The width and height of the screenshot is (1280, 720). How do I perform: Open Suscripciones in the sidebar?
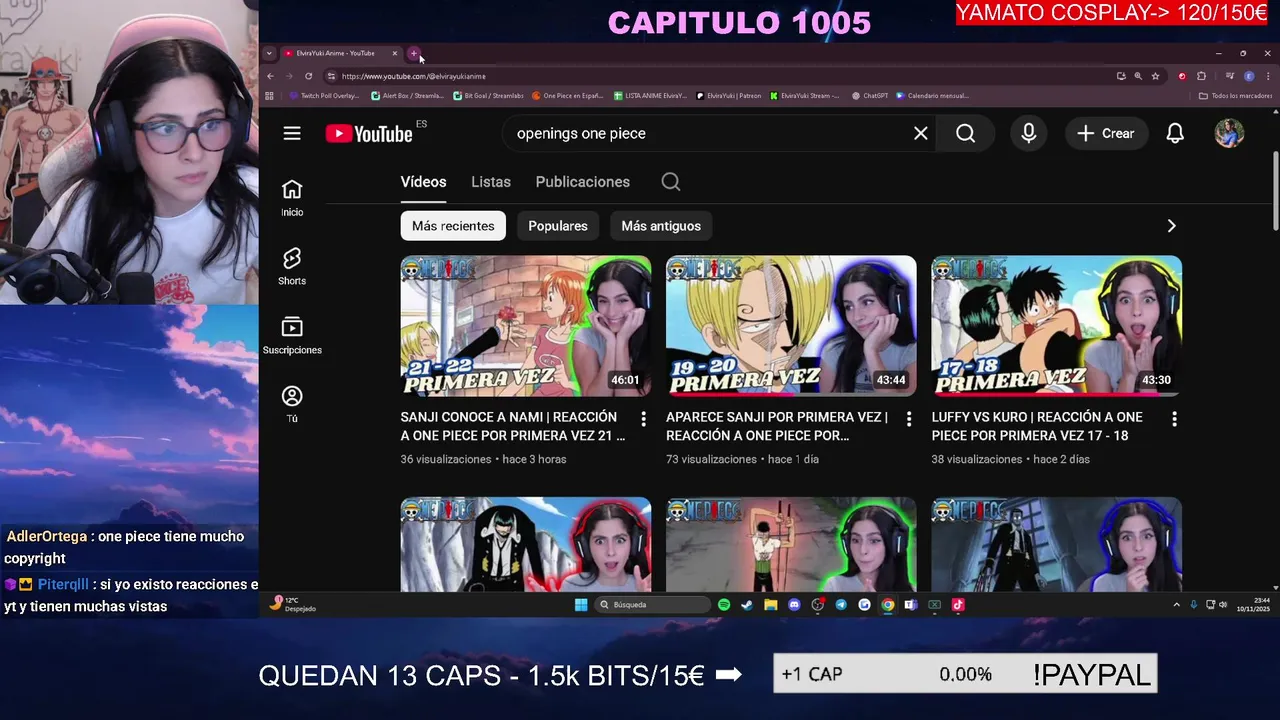tap(292, 335)
